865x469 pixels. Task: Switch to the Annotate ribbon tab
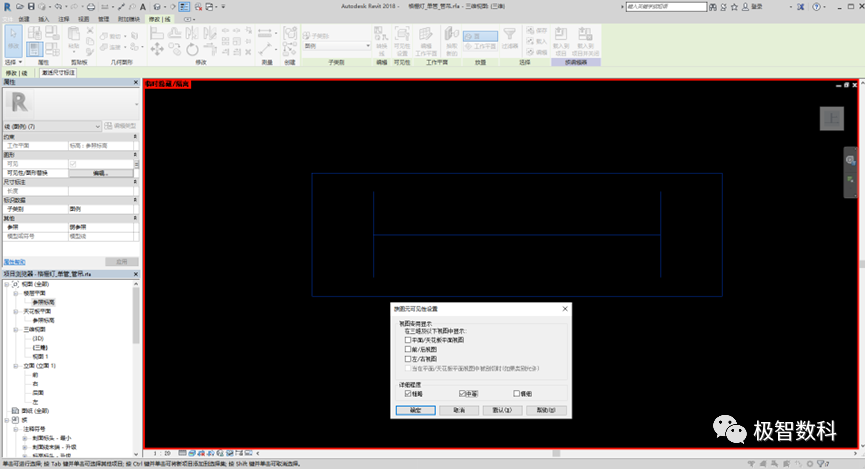pos(64,19)
